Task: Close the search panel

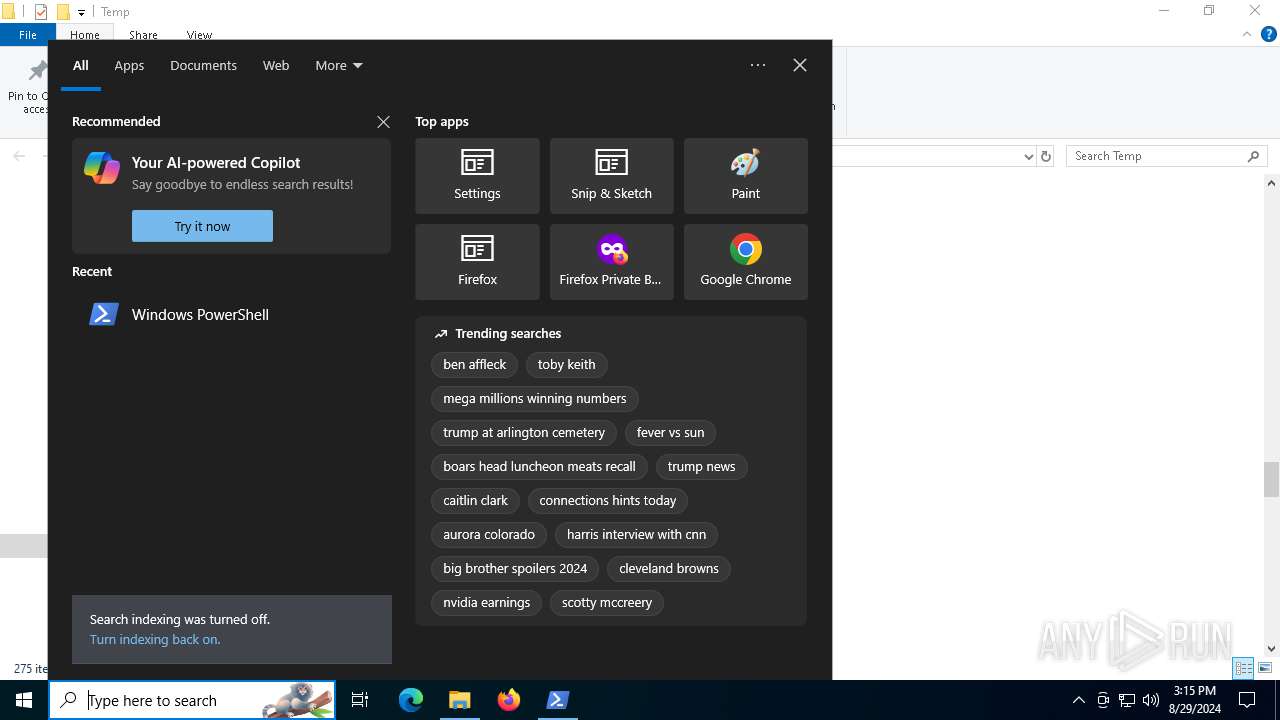Action: 800,65
